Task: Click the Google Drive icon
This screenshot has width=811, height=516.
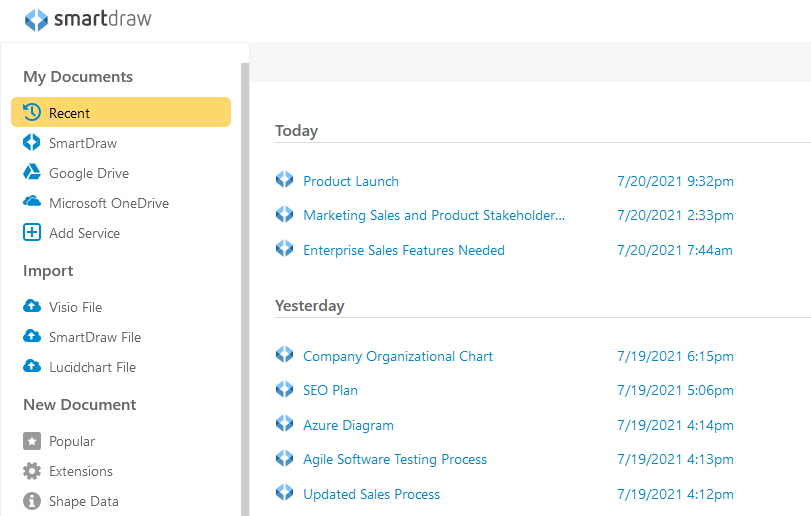Action: tap(32, 173)
